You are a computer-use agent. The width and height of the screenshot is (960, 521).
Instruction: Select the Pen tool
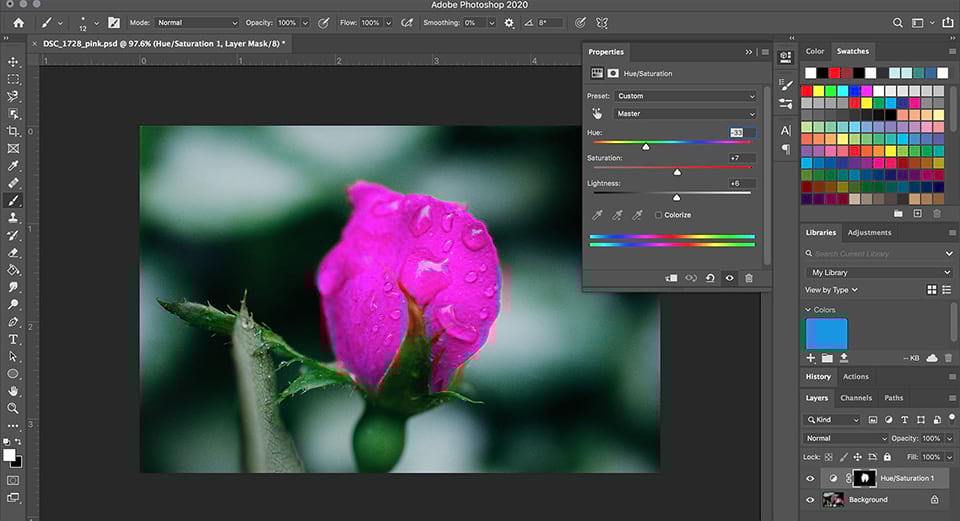click(13, 321)
